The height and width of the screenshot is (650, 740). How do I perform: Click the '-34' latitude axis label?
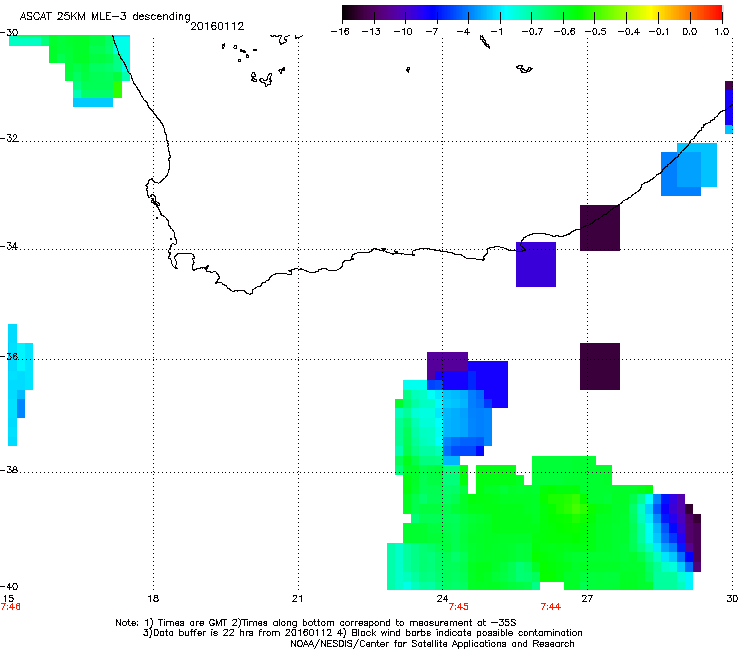9,246
